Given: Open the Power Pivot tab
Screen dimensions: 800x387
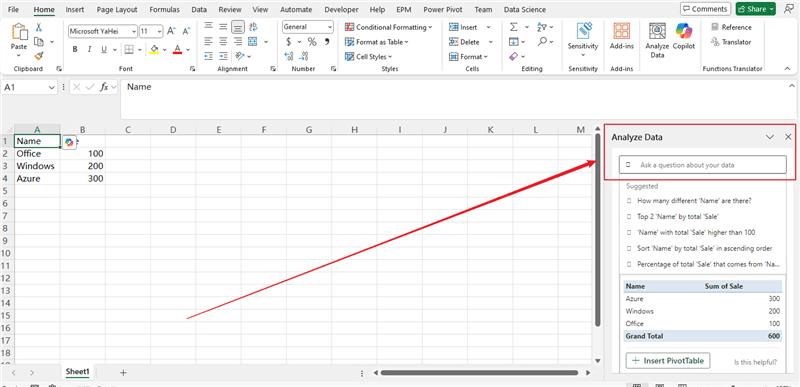Looking at the screenshot, I should 443,10.
